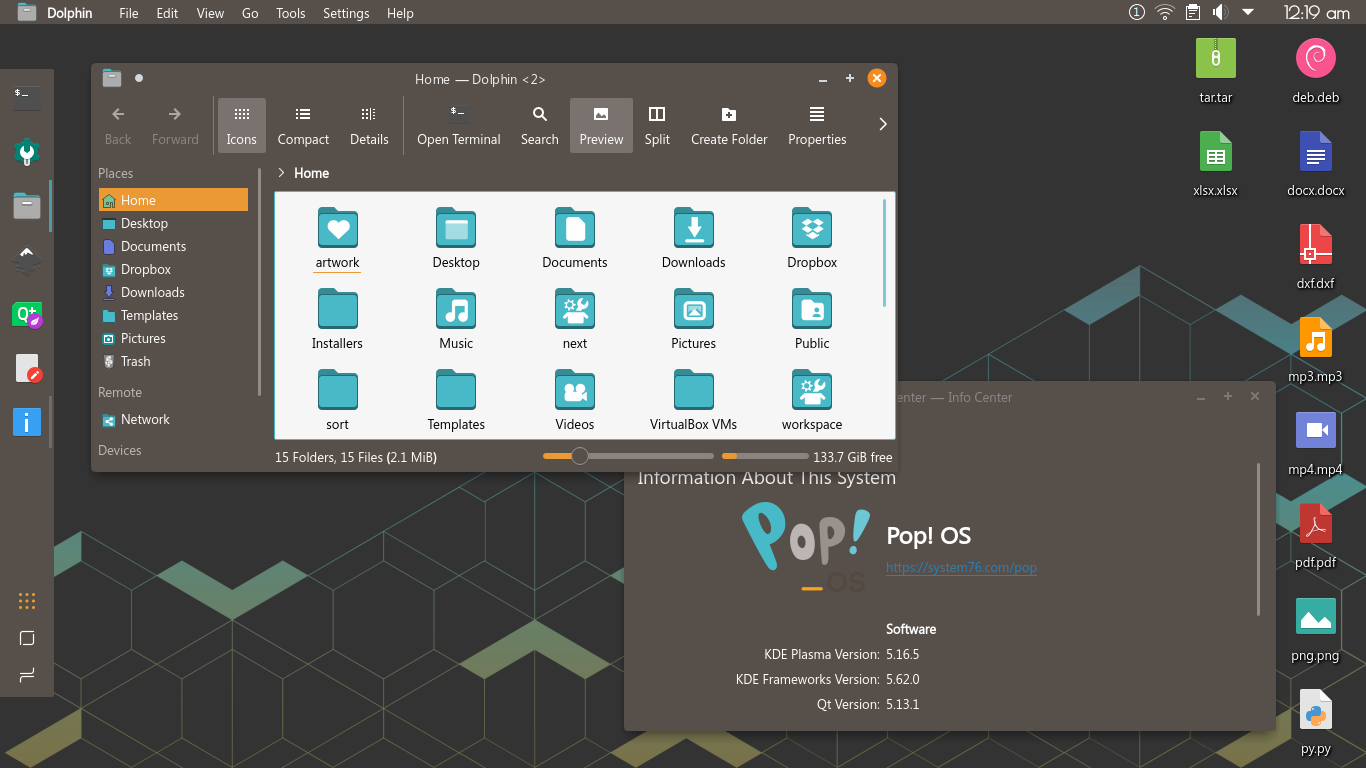Select the Templates folder in file view
The image size is (1366, 768).
(x=456, y=400)
